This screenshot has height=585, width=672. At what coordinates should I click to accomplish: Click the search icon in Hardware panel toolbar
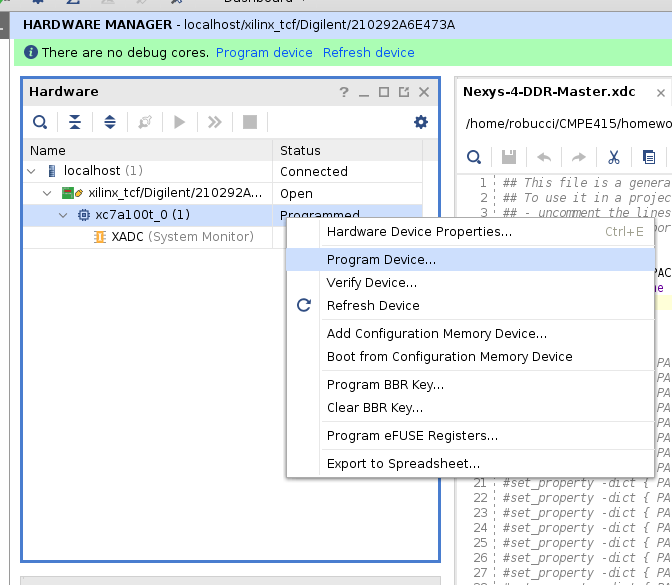[x=40, y=122]
